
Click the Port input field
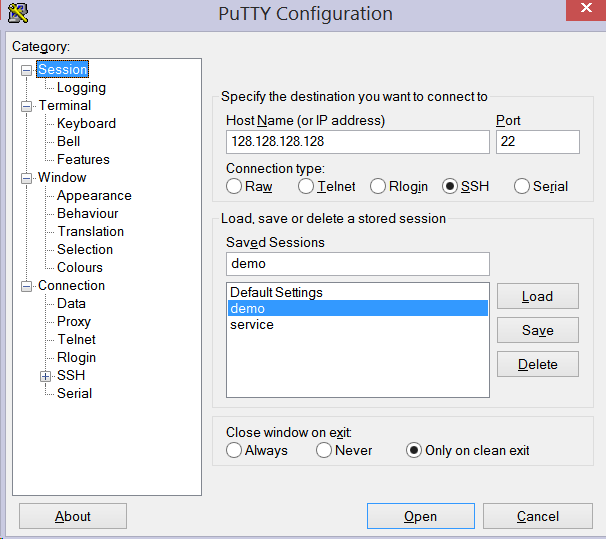[538, 142]
